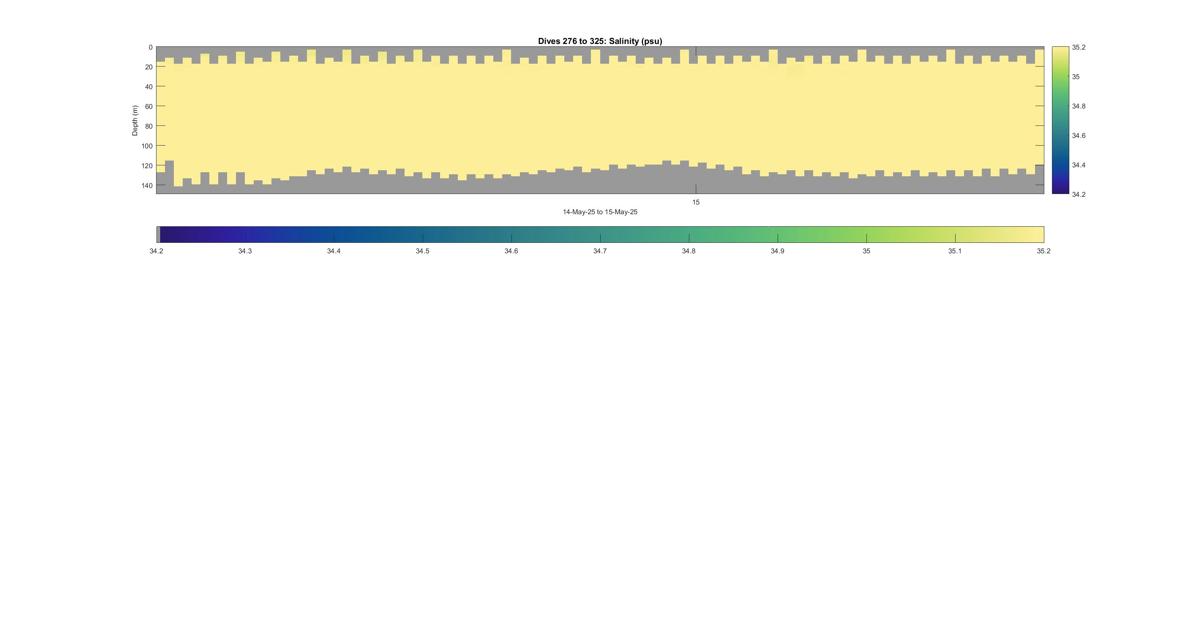The height and width of the screenshot is (622, 1200).
Task: Click "35" label under horizontal colorbar
Action: (x=866, y=251)
